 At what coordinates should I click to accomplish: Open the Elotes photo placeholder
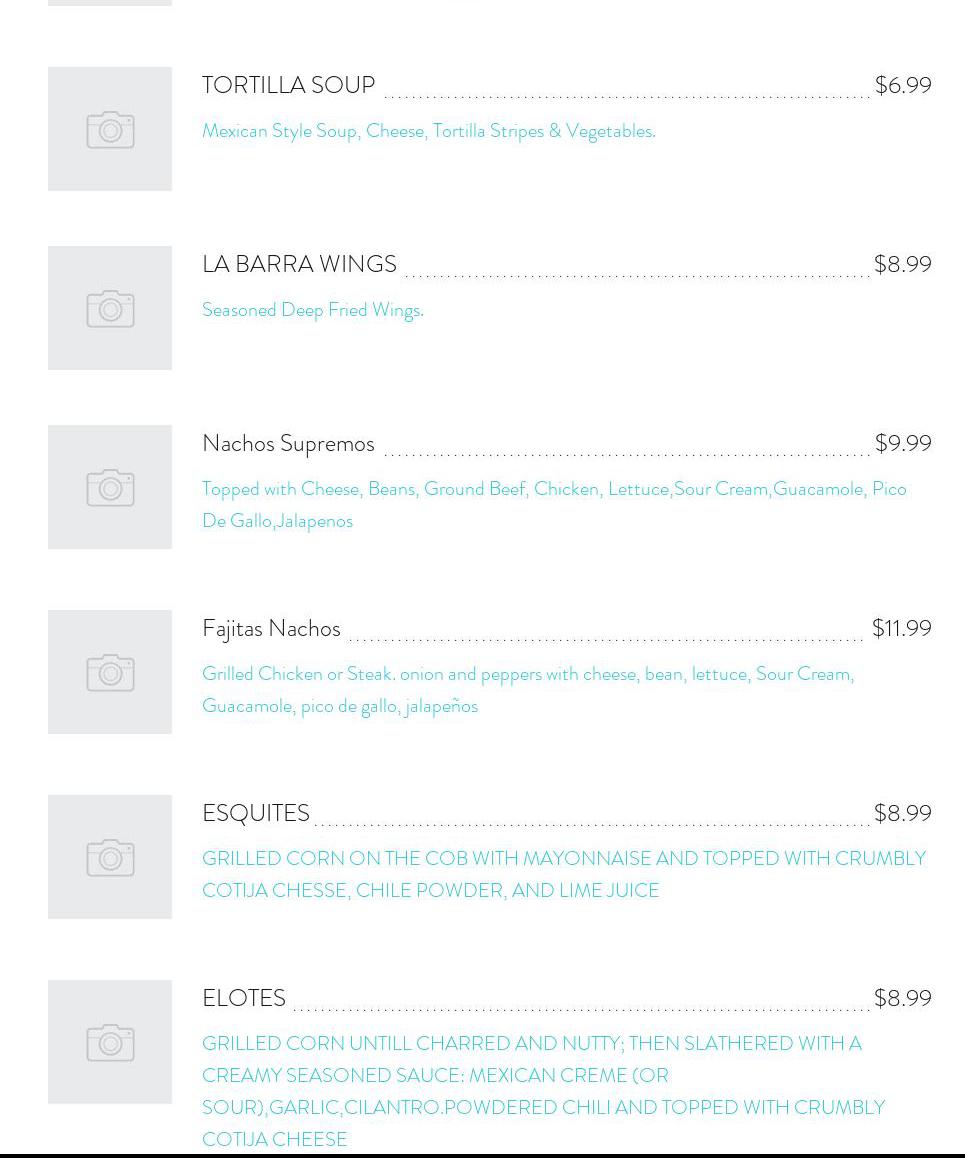tap(110, 1042)
